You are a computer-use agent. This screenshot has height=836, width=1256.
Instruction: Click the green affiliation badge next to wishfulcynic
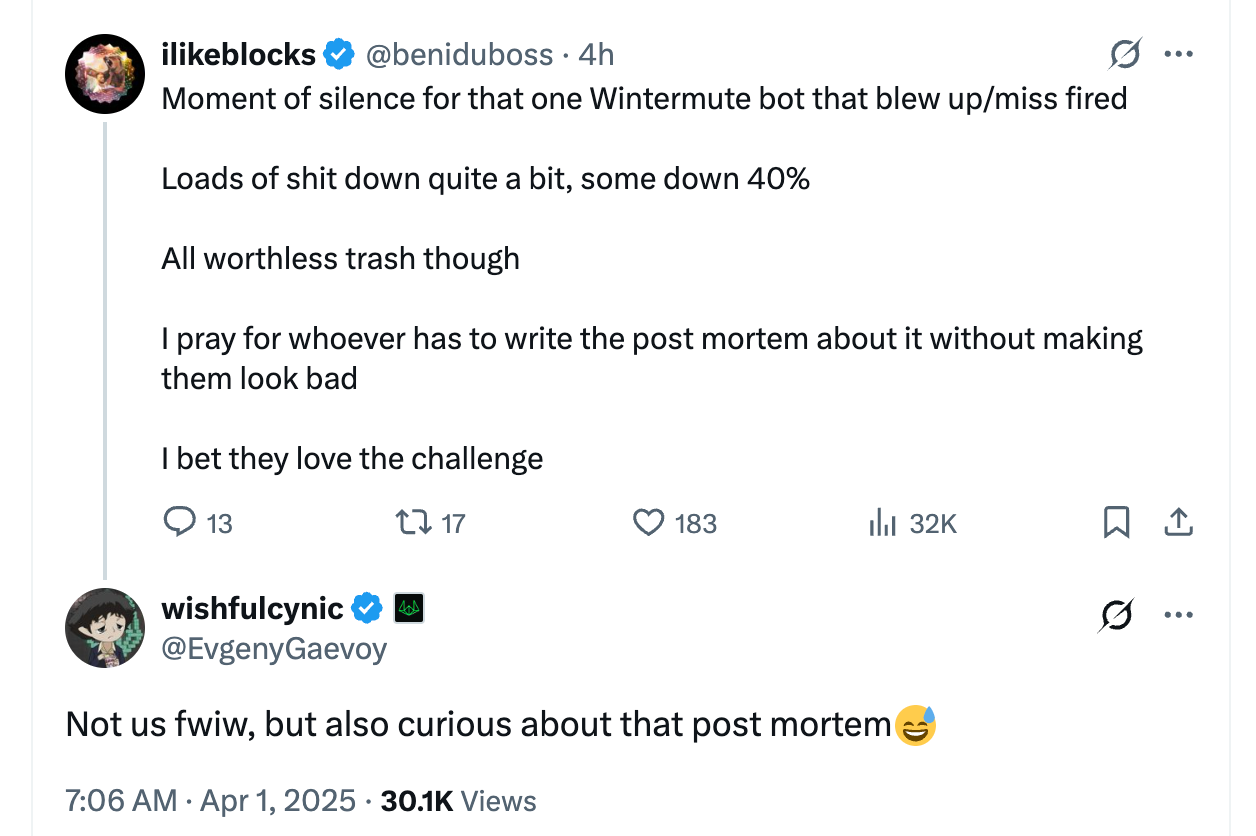point(409,608)
